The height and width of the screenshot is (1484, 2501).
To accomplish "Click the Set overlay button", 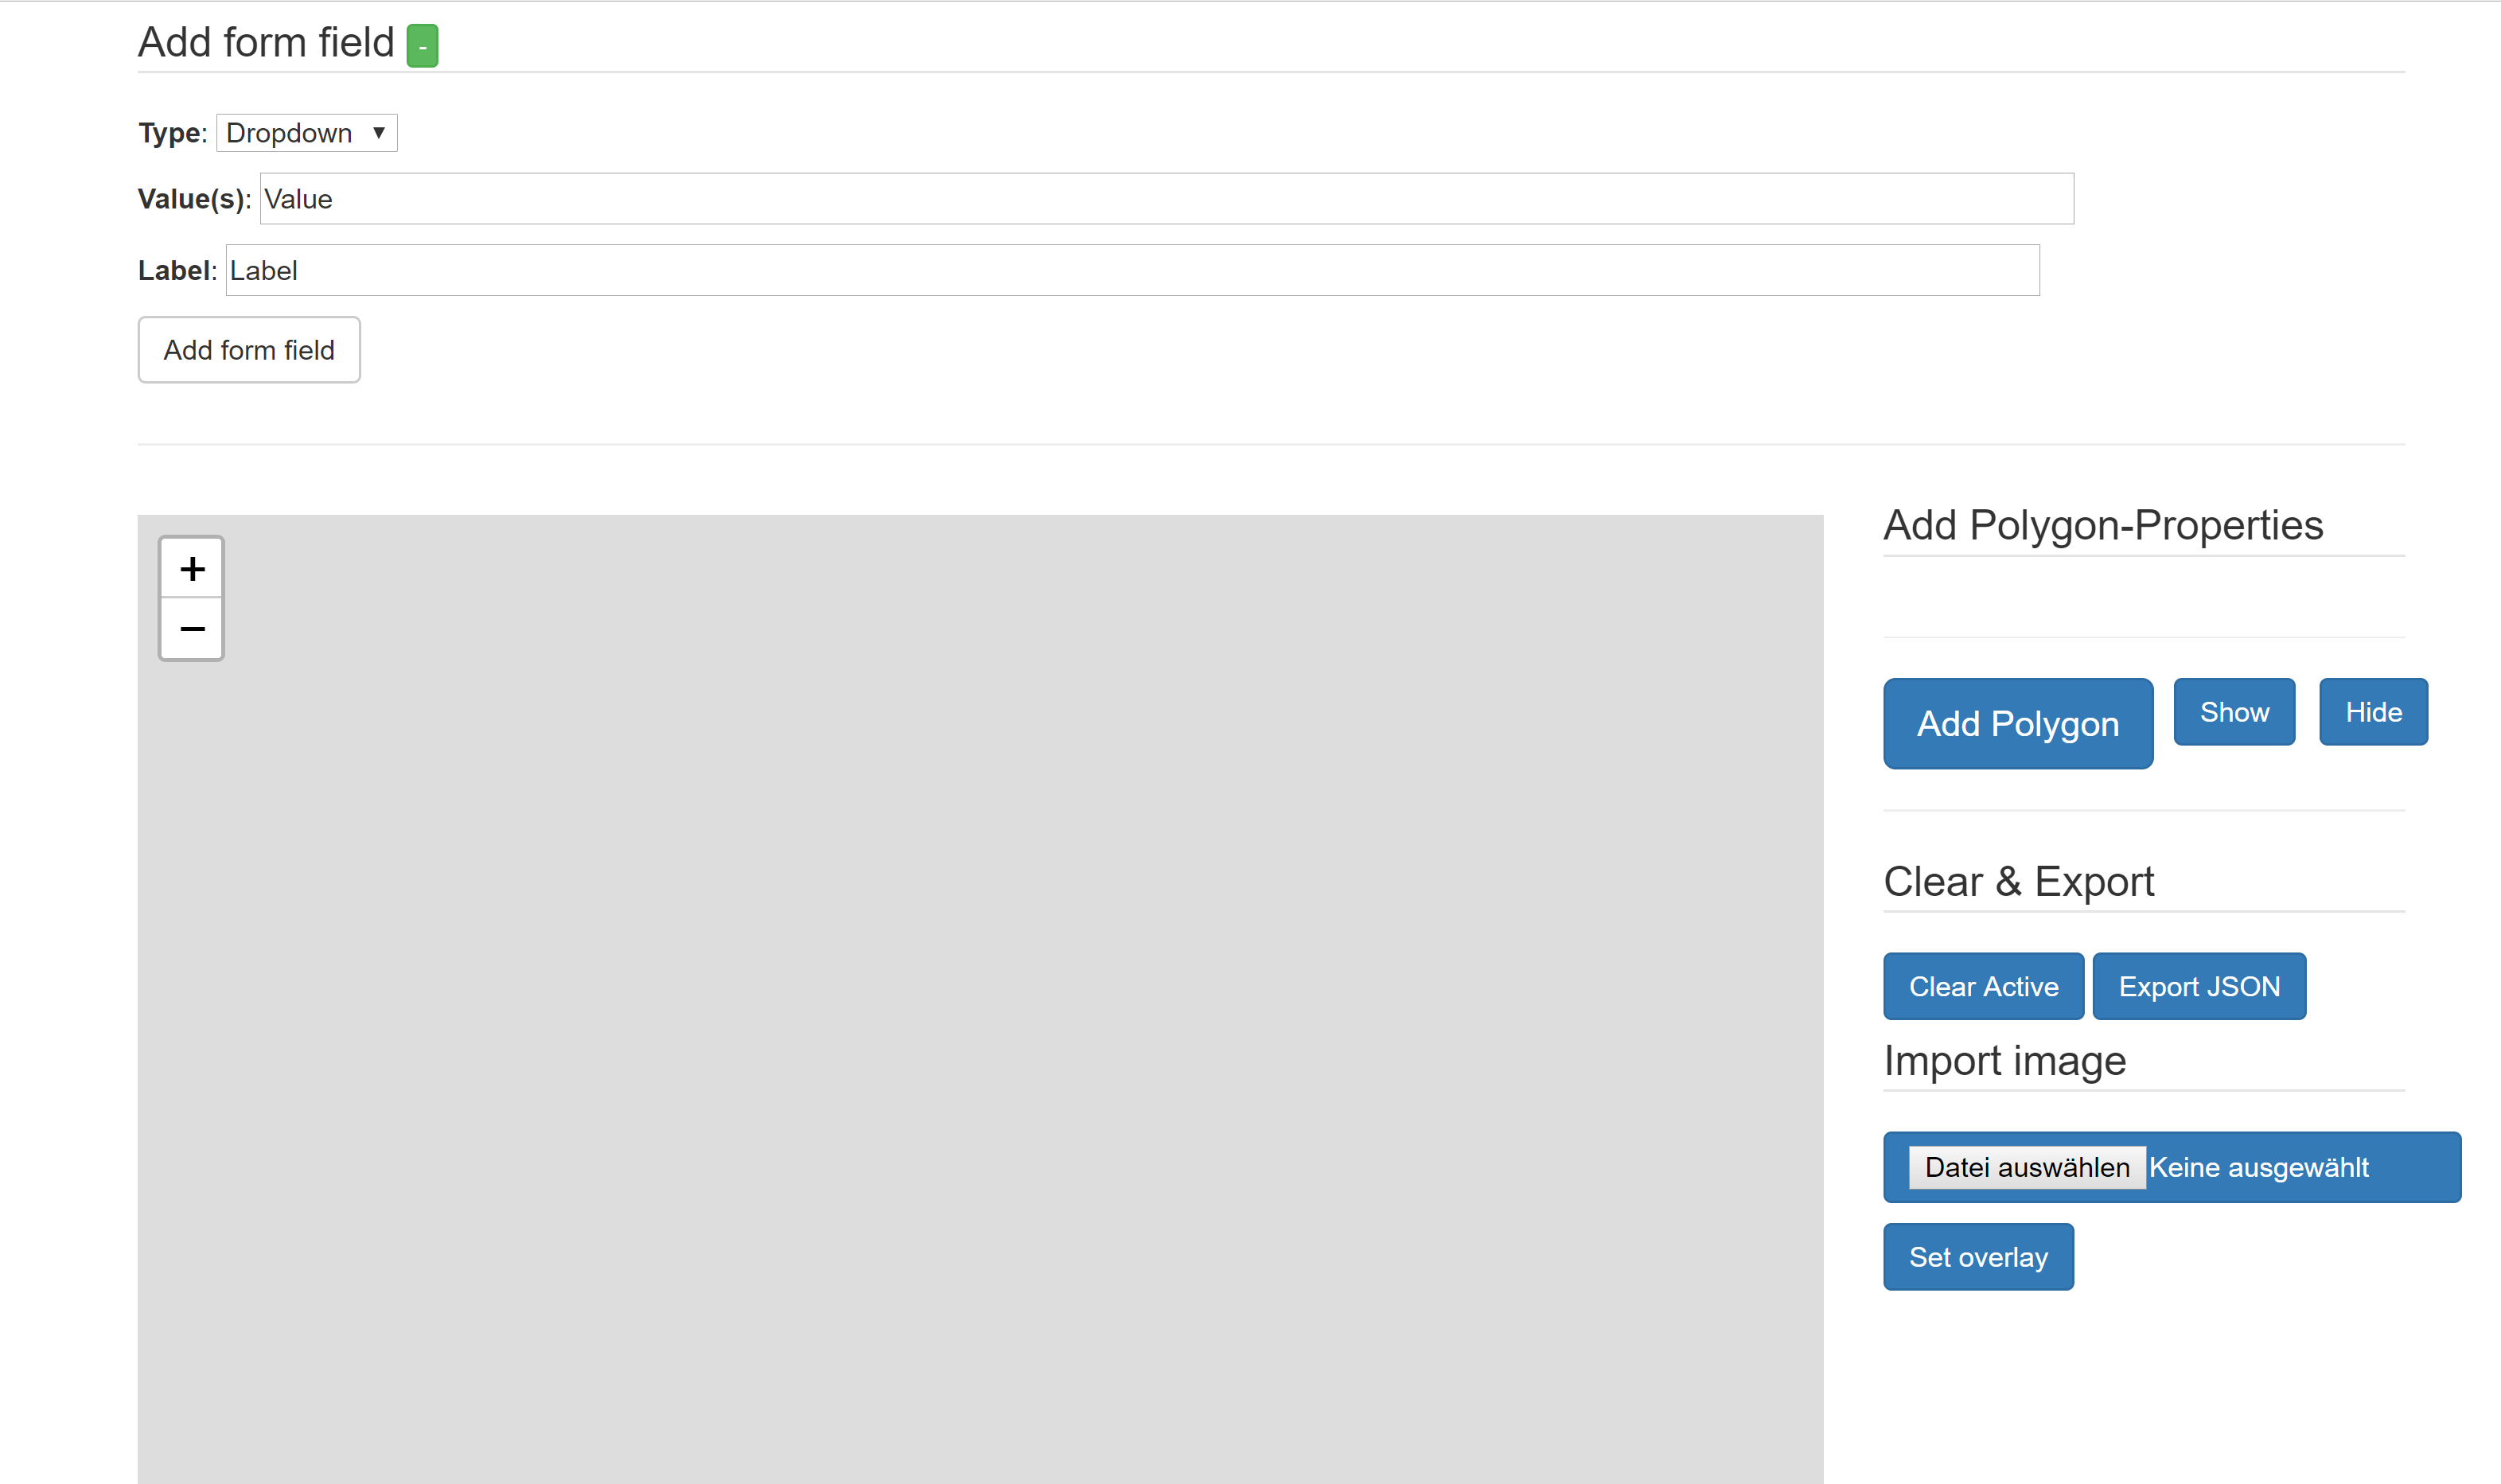I will [x=1978, y=1258].
